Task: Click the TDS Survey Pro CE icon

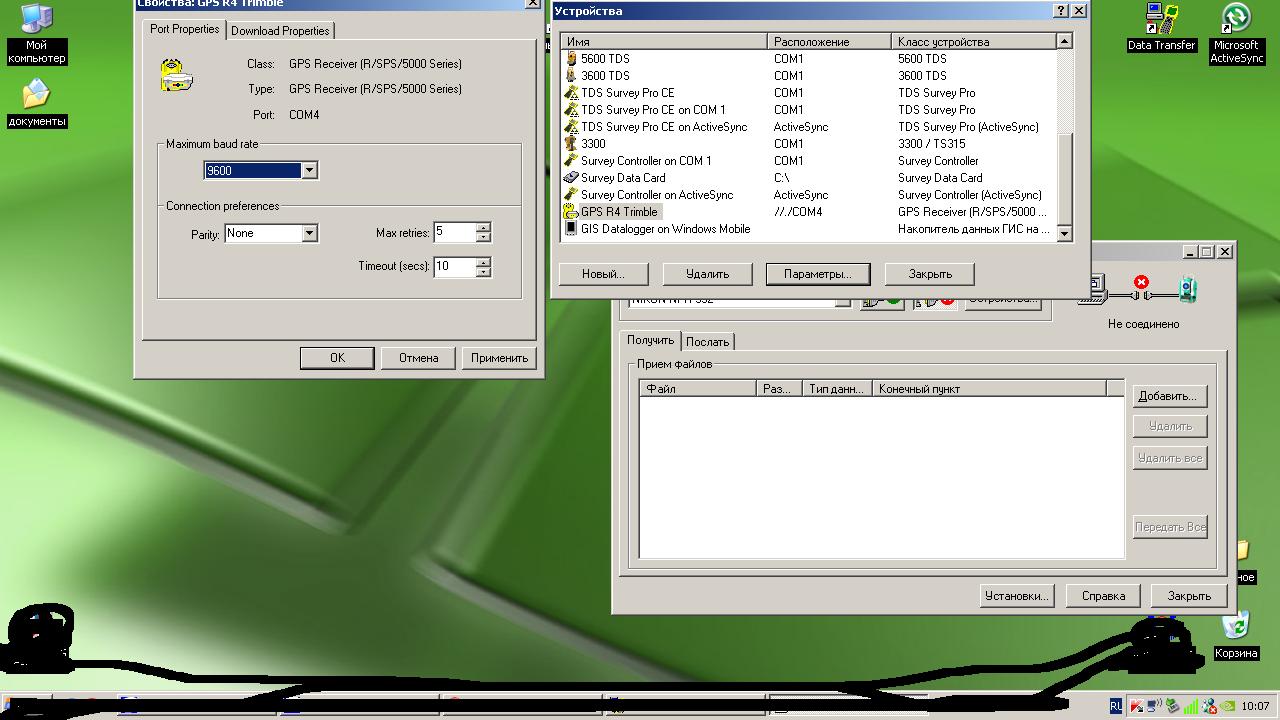Action: coord(571,92)
